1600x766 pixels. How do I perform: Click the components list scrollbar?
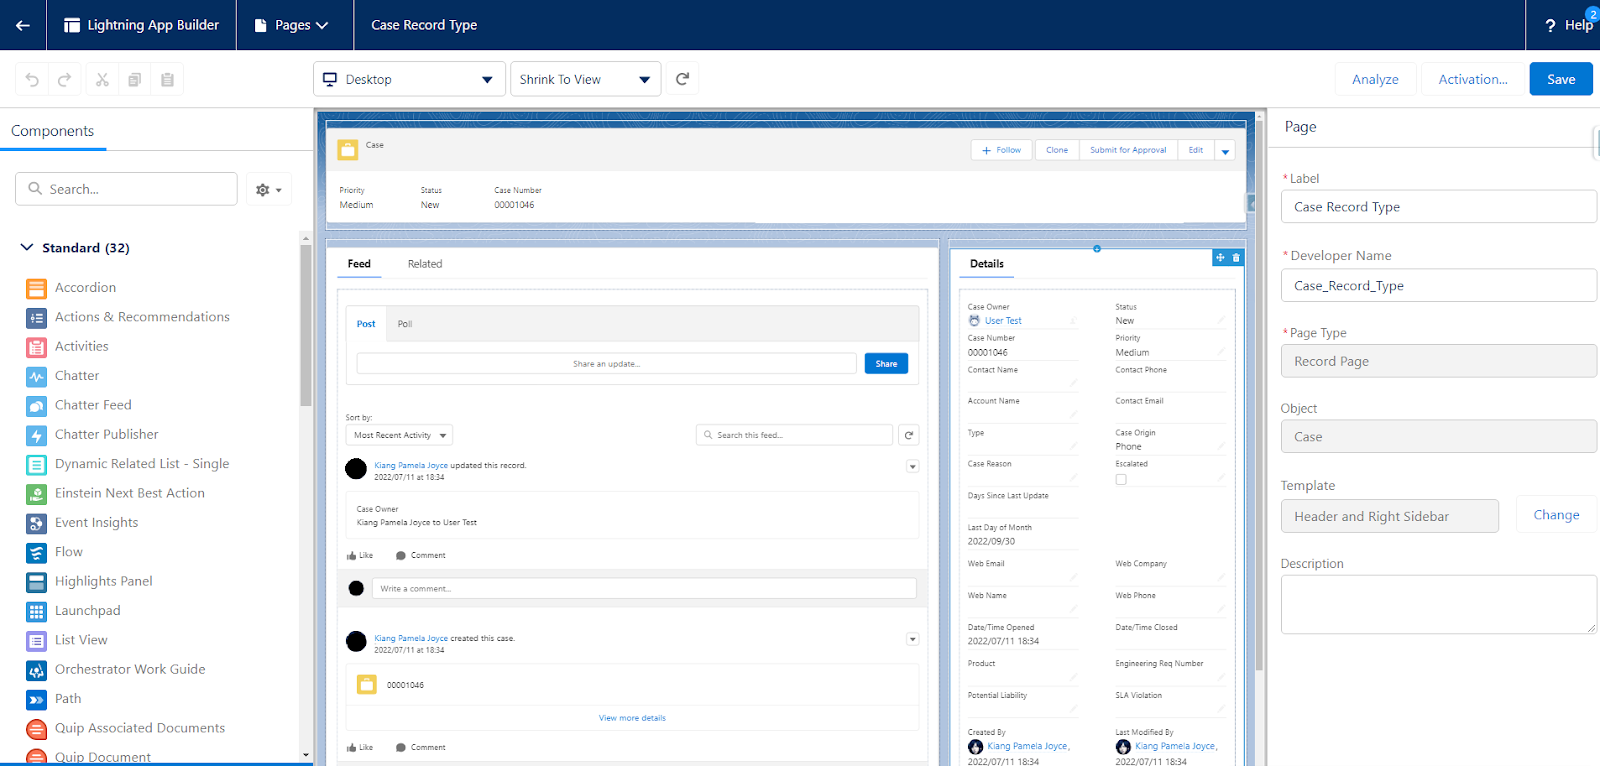[306, 325]
